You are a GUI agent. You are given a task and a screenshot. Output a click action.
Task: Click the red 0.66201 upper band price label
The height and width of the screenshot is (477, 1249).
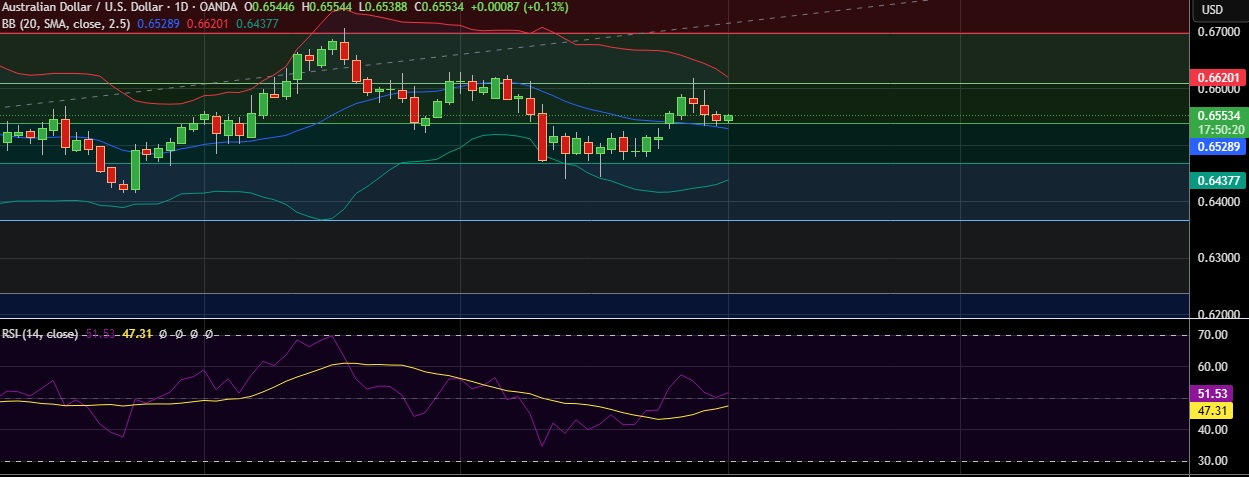pos(1216,77)
